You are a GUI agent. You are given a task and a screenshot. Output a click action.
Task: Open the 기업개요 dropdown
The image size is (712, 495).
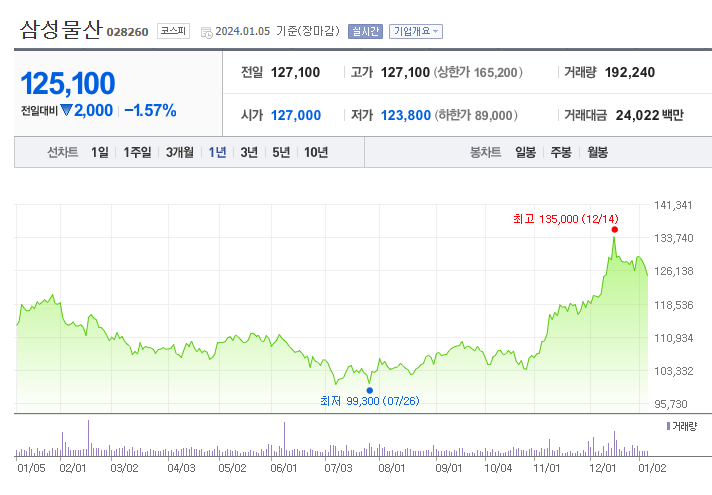415,31
